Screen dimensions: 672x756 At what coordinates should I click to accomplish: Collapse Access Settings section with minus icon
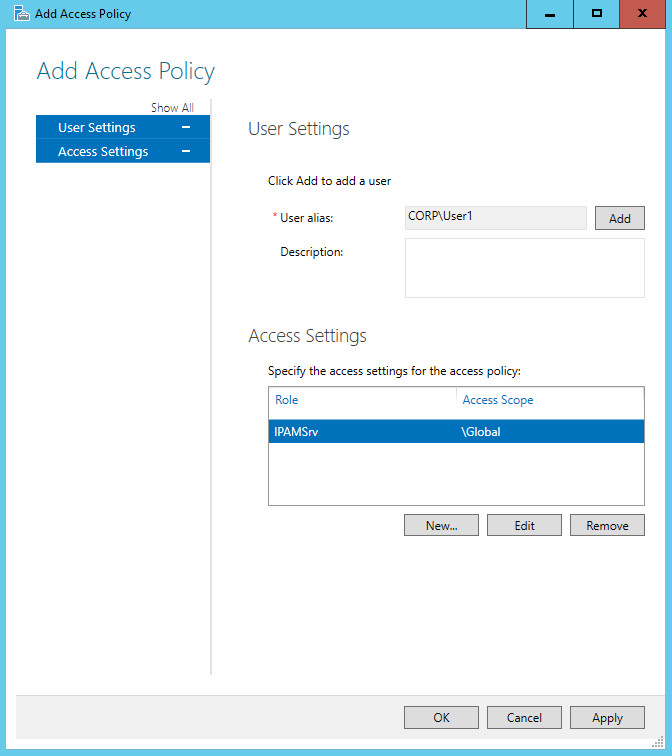[186, 151]
